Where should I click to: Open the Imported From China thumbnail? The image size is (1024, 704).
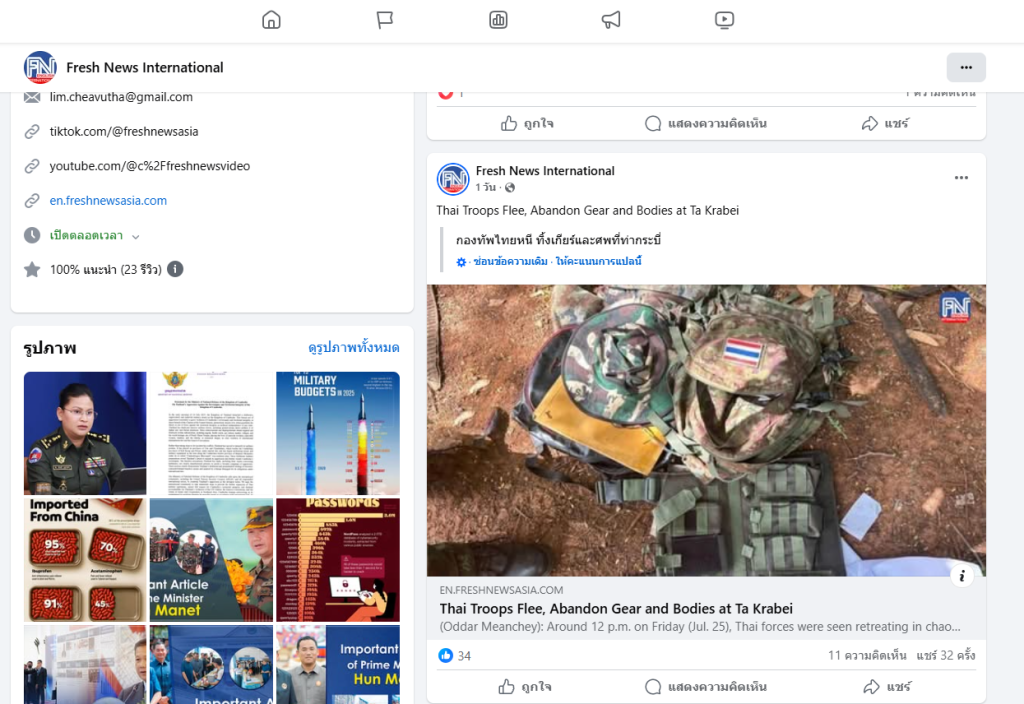coord(85,560)
